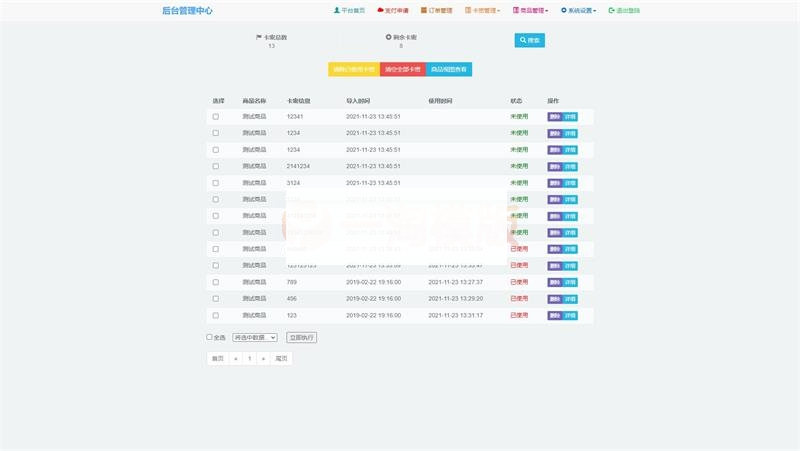Click the 后台管理中心 brand logo
The width and height of the screenshot is (800, 451).
tap(187, 10)
